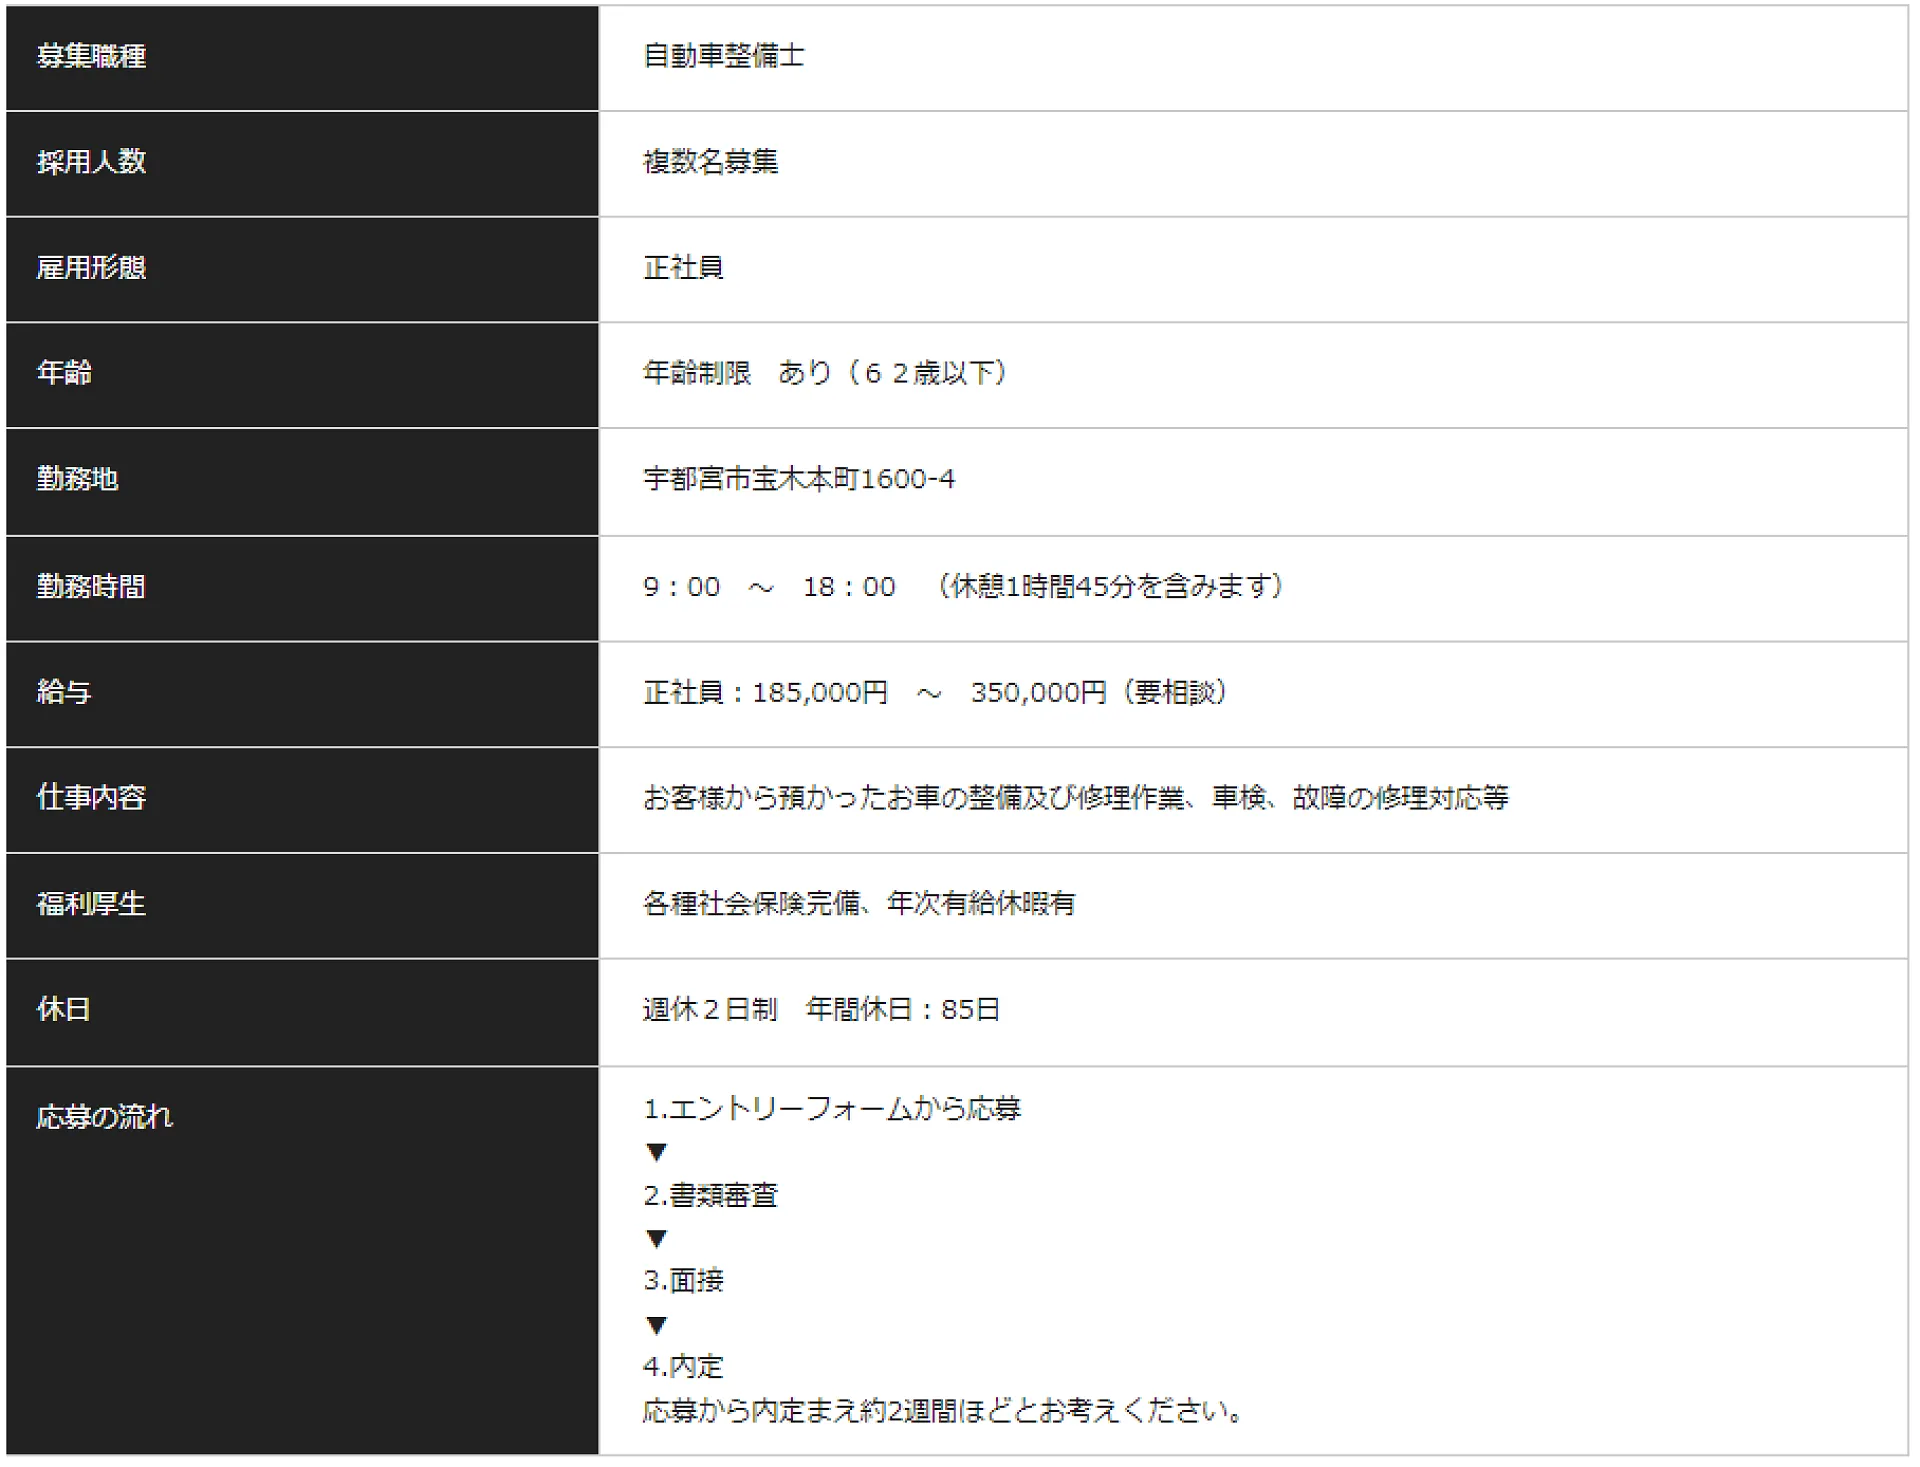Click the working hours 9:00～18:00 text
Image resolution: width=1920 pixels, height=1467 pixels.
[x=769, y=587]
